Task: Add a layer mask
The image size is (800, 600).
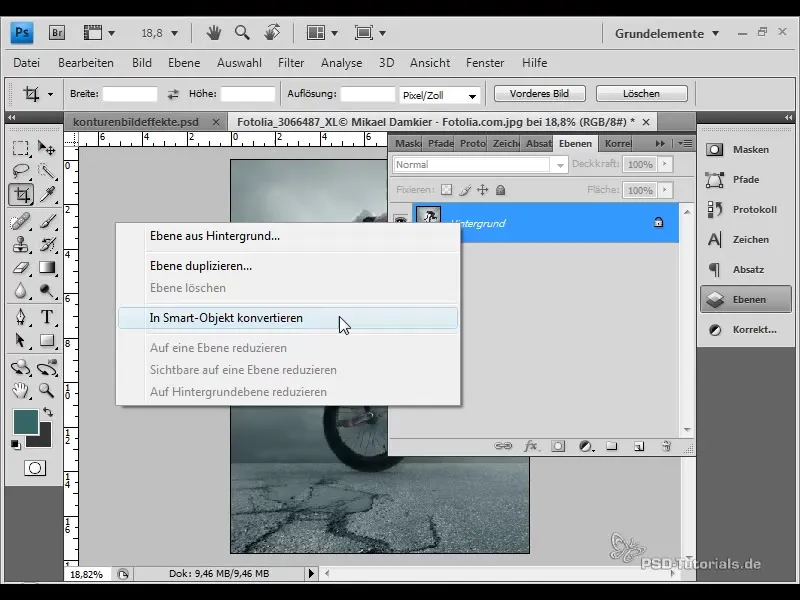Action: pyautogui.click(x=558, y=446)
